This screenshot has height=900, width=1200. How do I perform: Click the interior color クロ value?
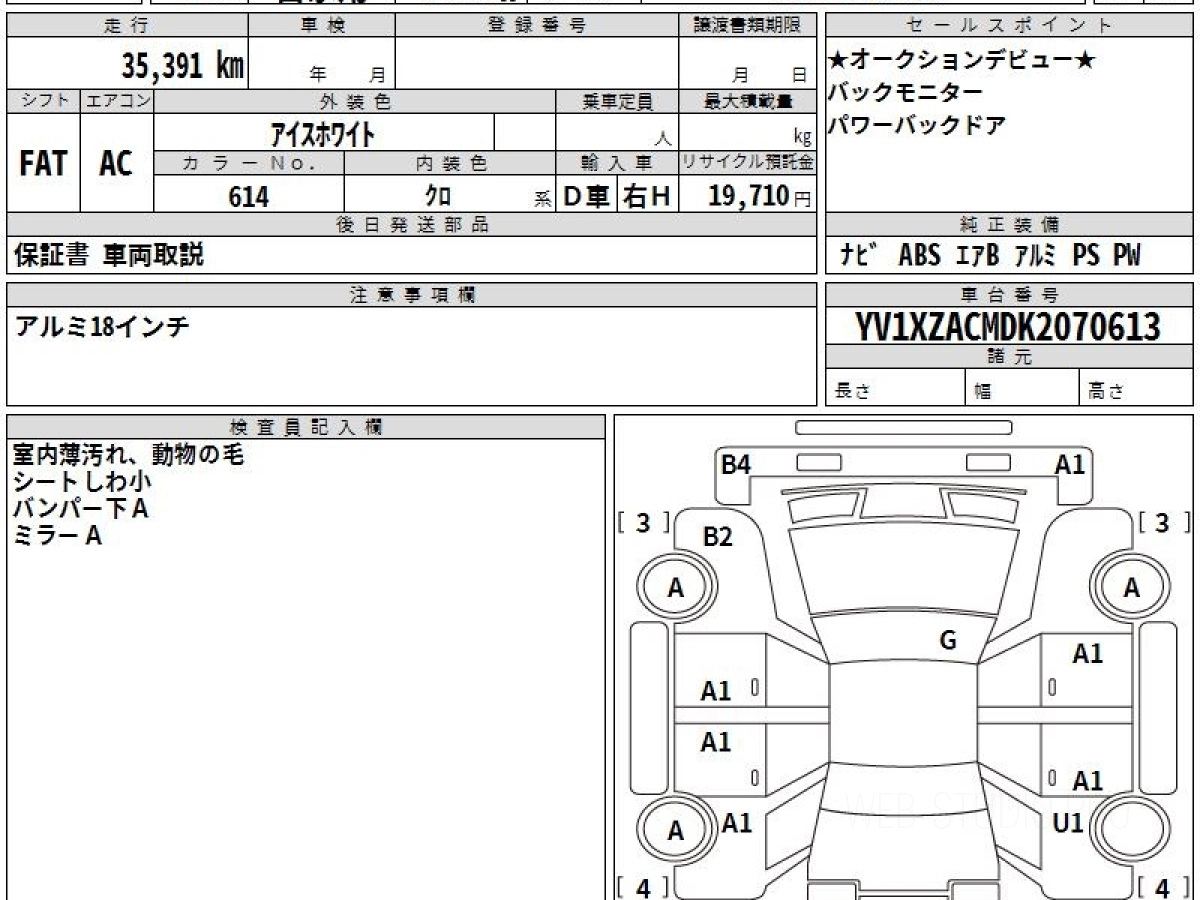(438, 197)
